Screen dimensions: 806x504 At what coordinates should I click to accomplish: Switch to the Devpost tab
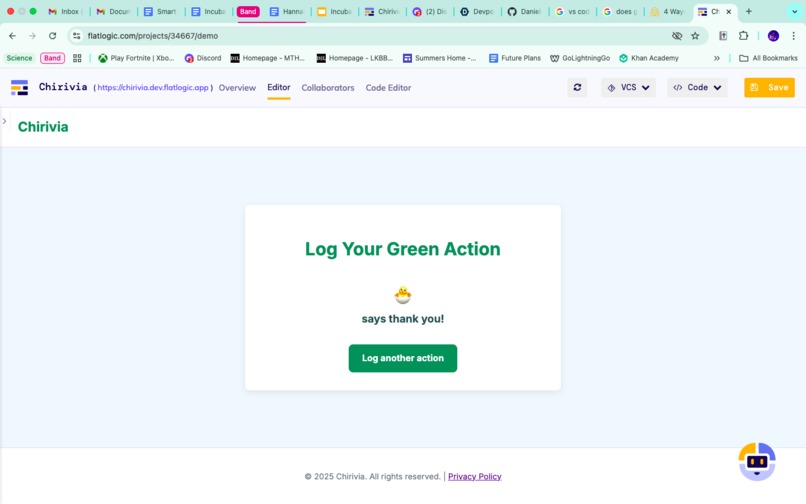[477, 11]
